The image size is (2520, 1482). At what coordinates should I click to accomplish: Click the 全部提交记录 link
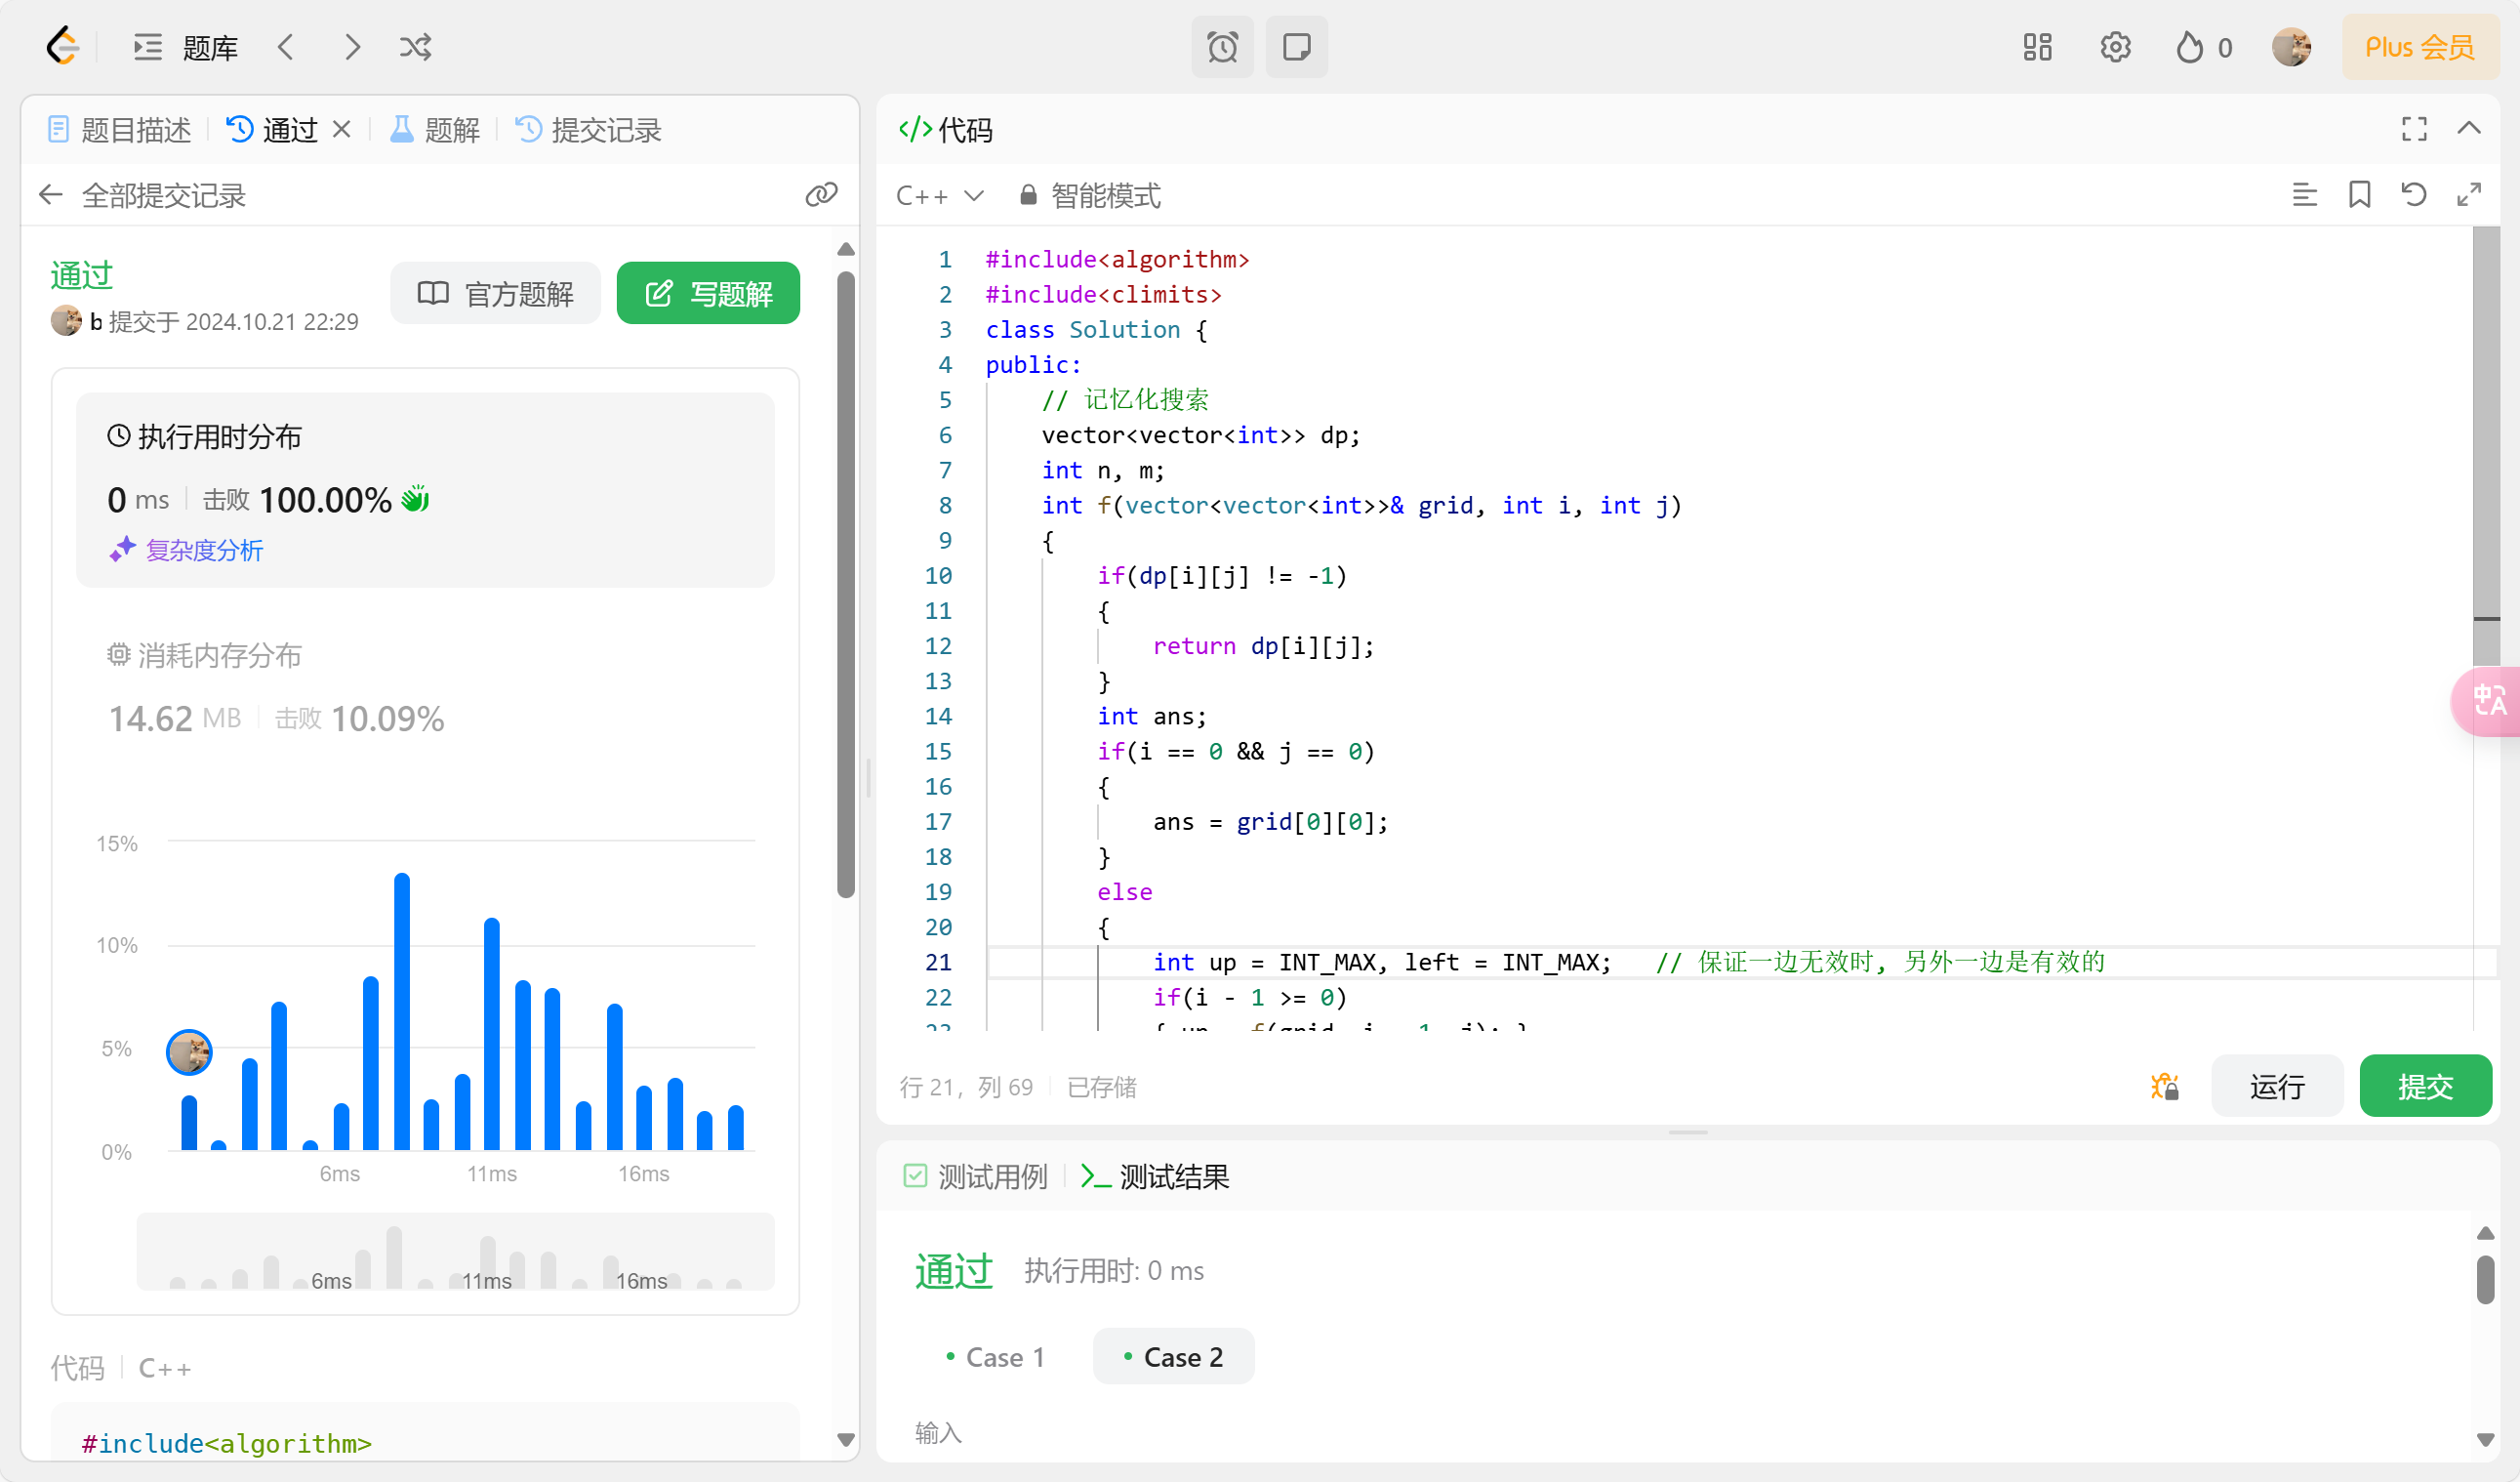pyautogui.click(x=164, y=194)
